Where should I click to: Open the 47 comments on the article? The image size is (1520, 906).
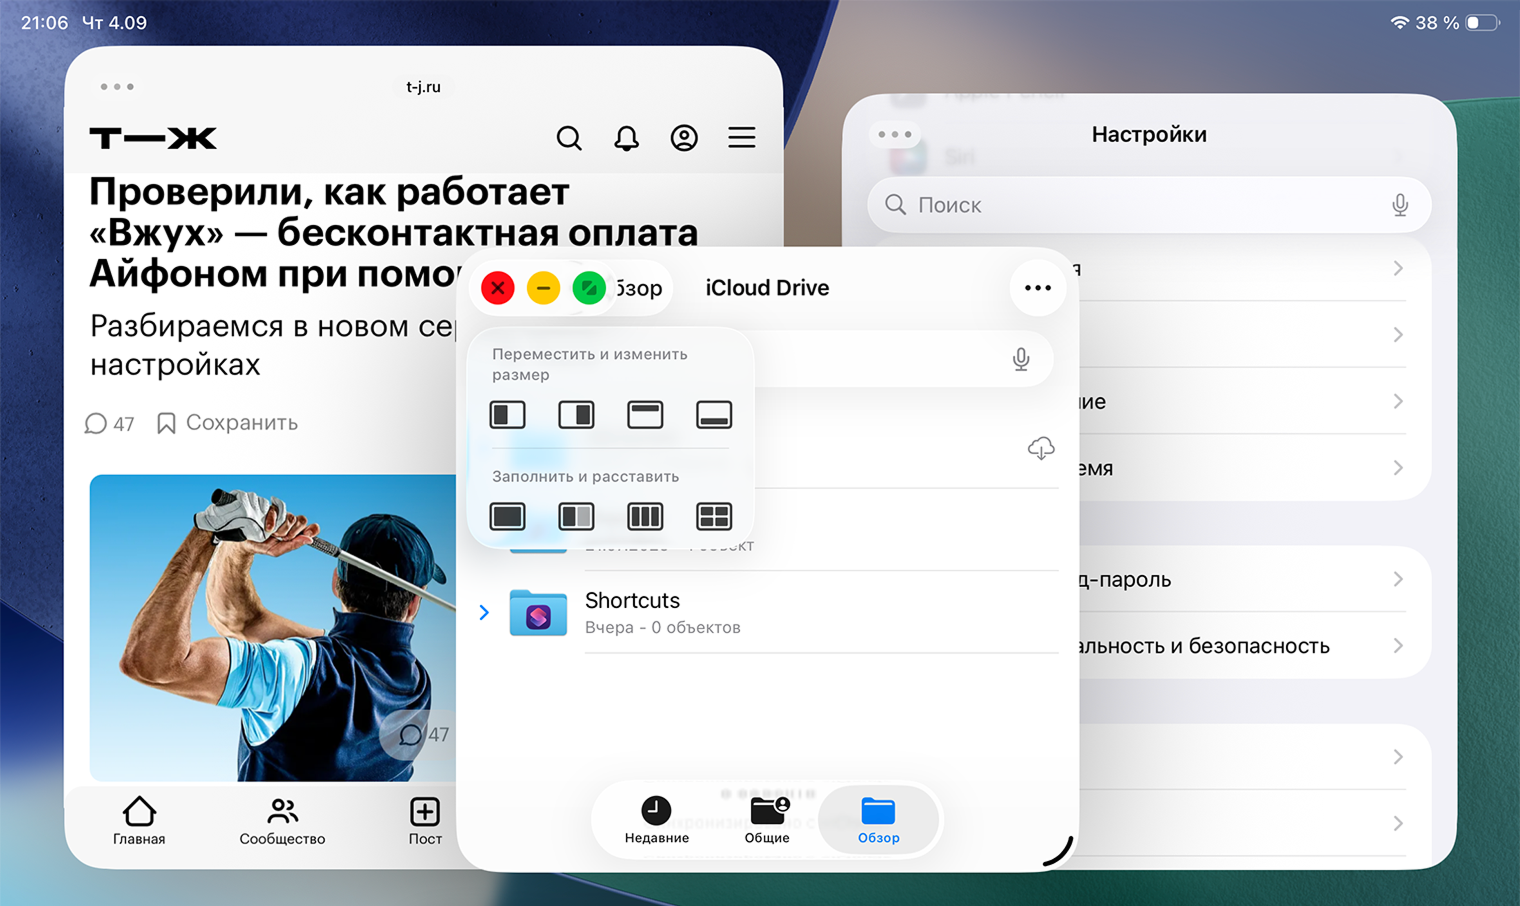point(108,422)
